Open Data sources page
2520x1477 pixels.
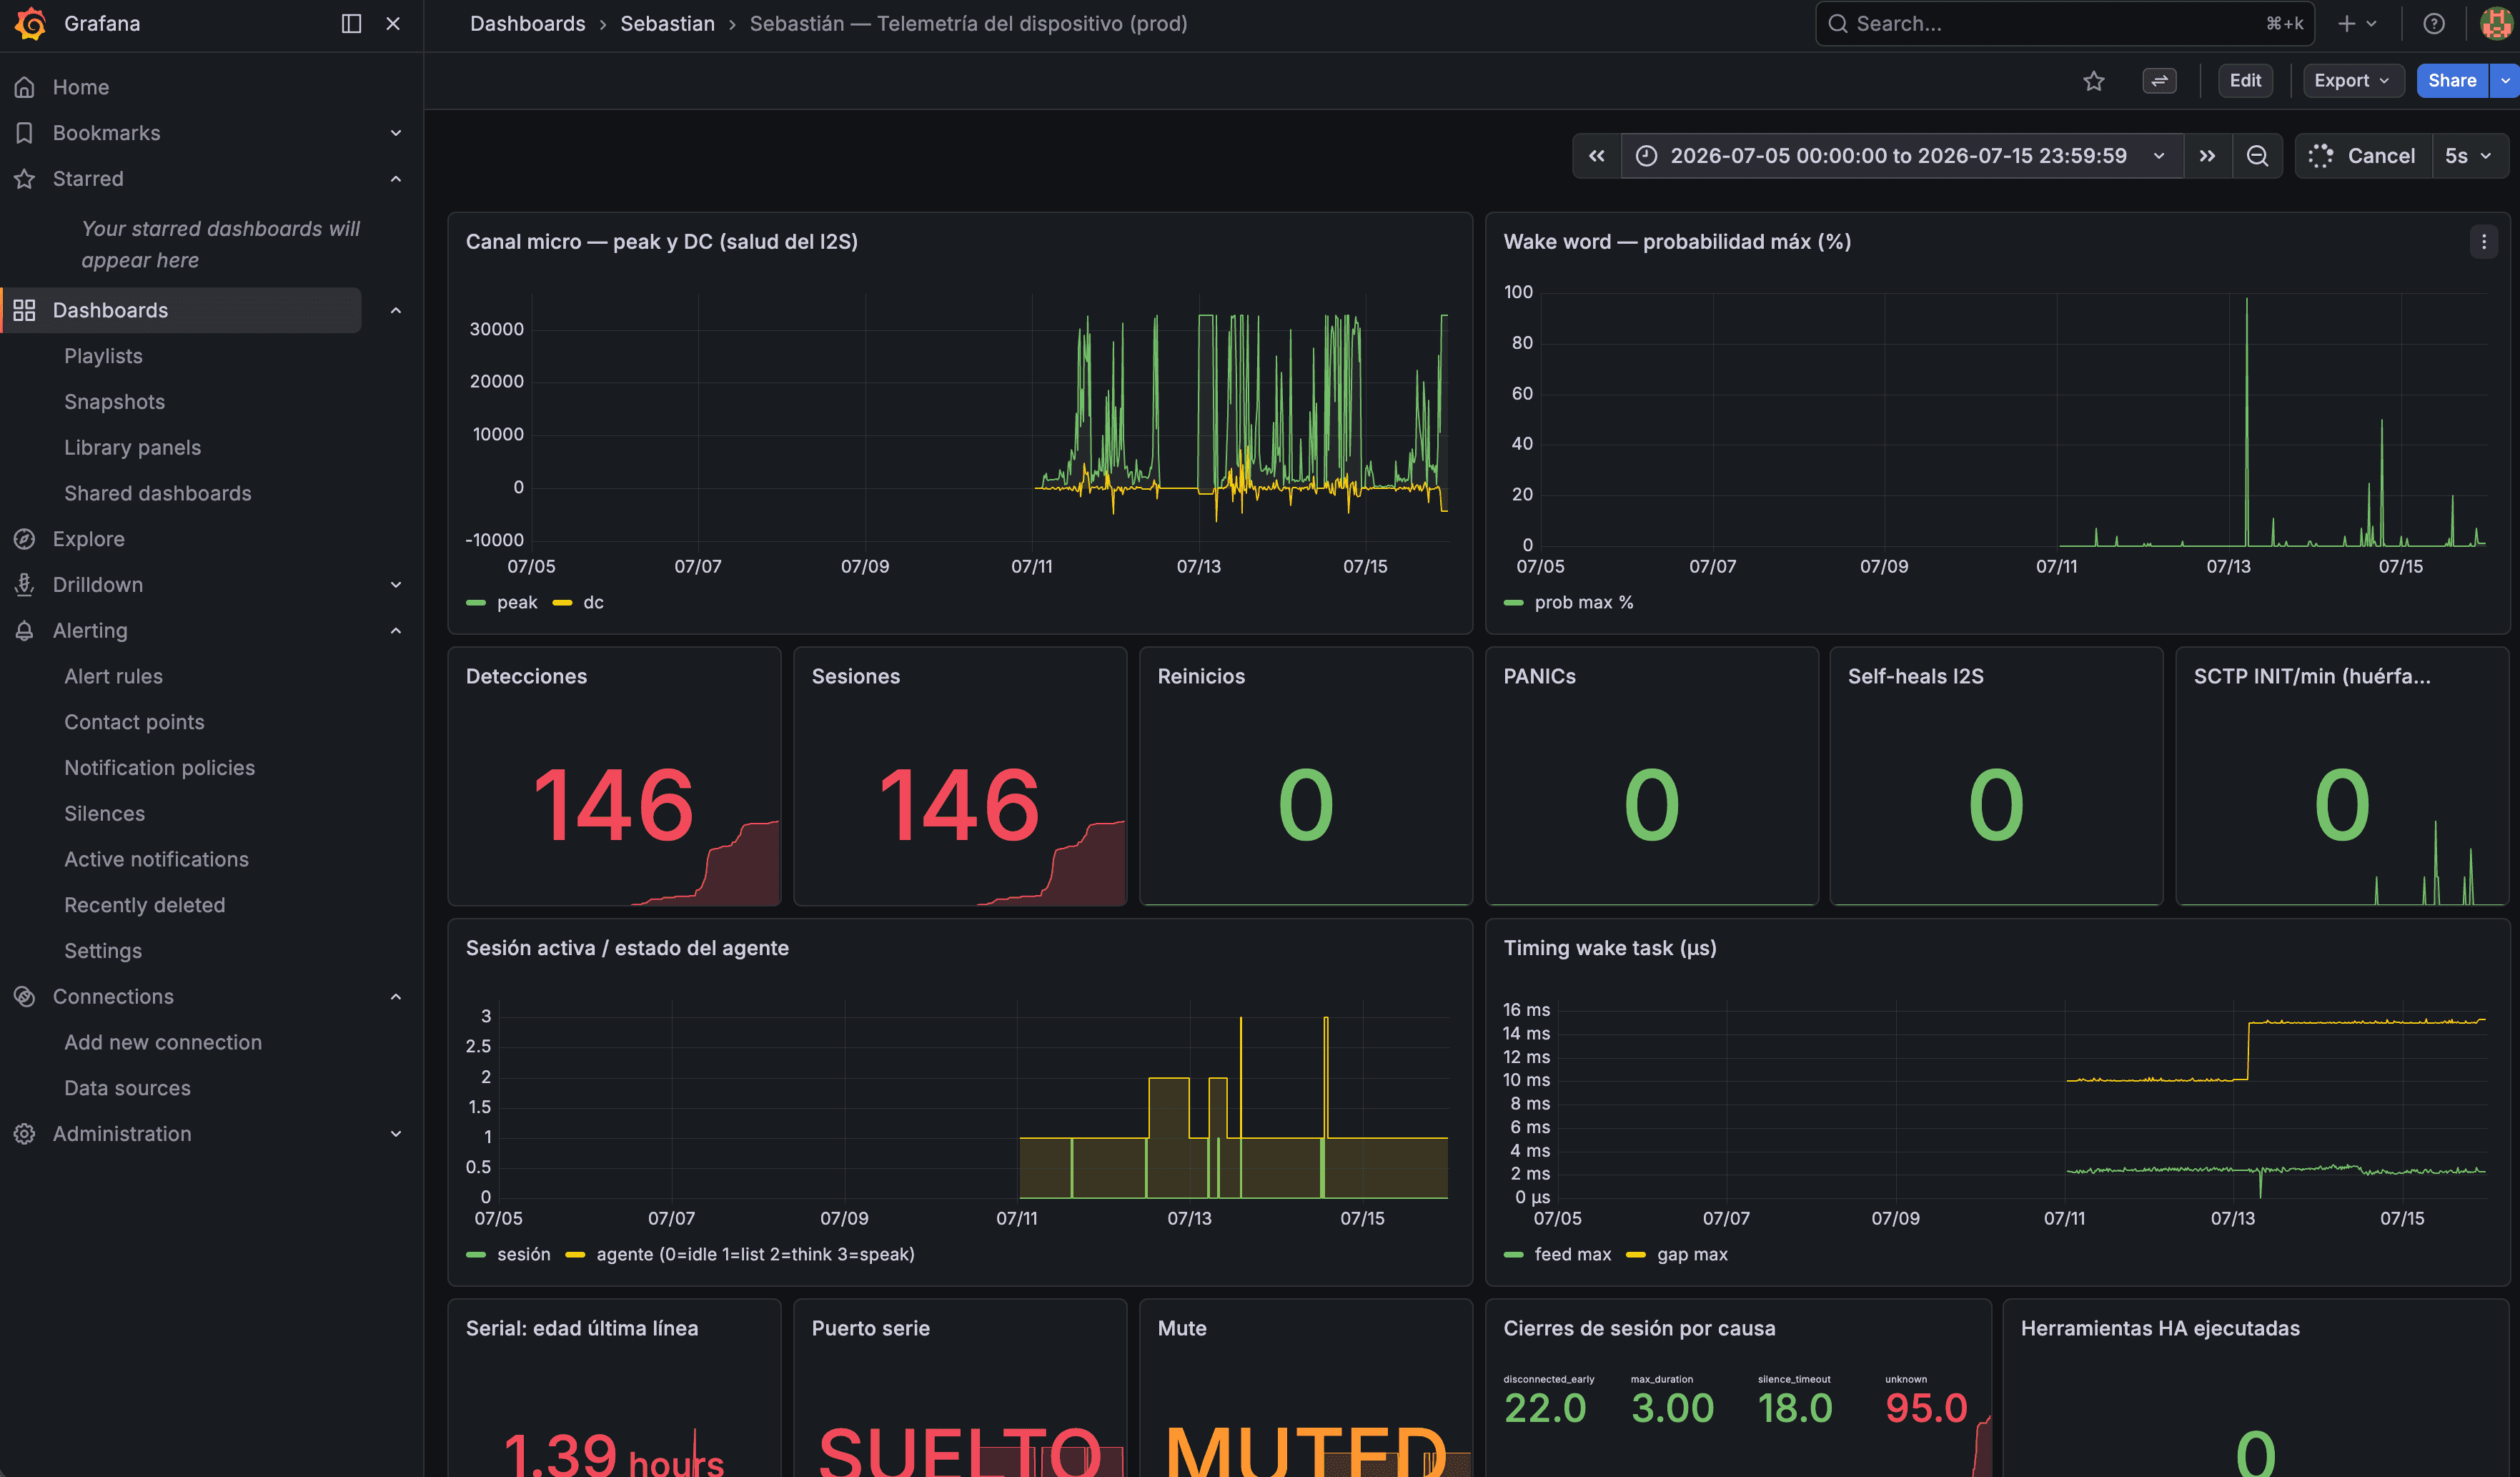[127, 1088]
